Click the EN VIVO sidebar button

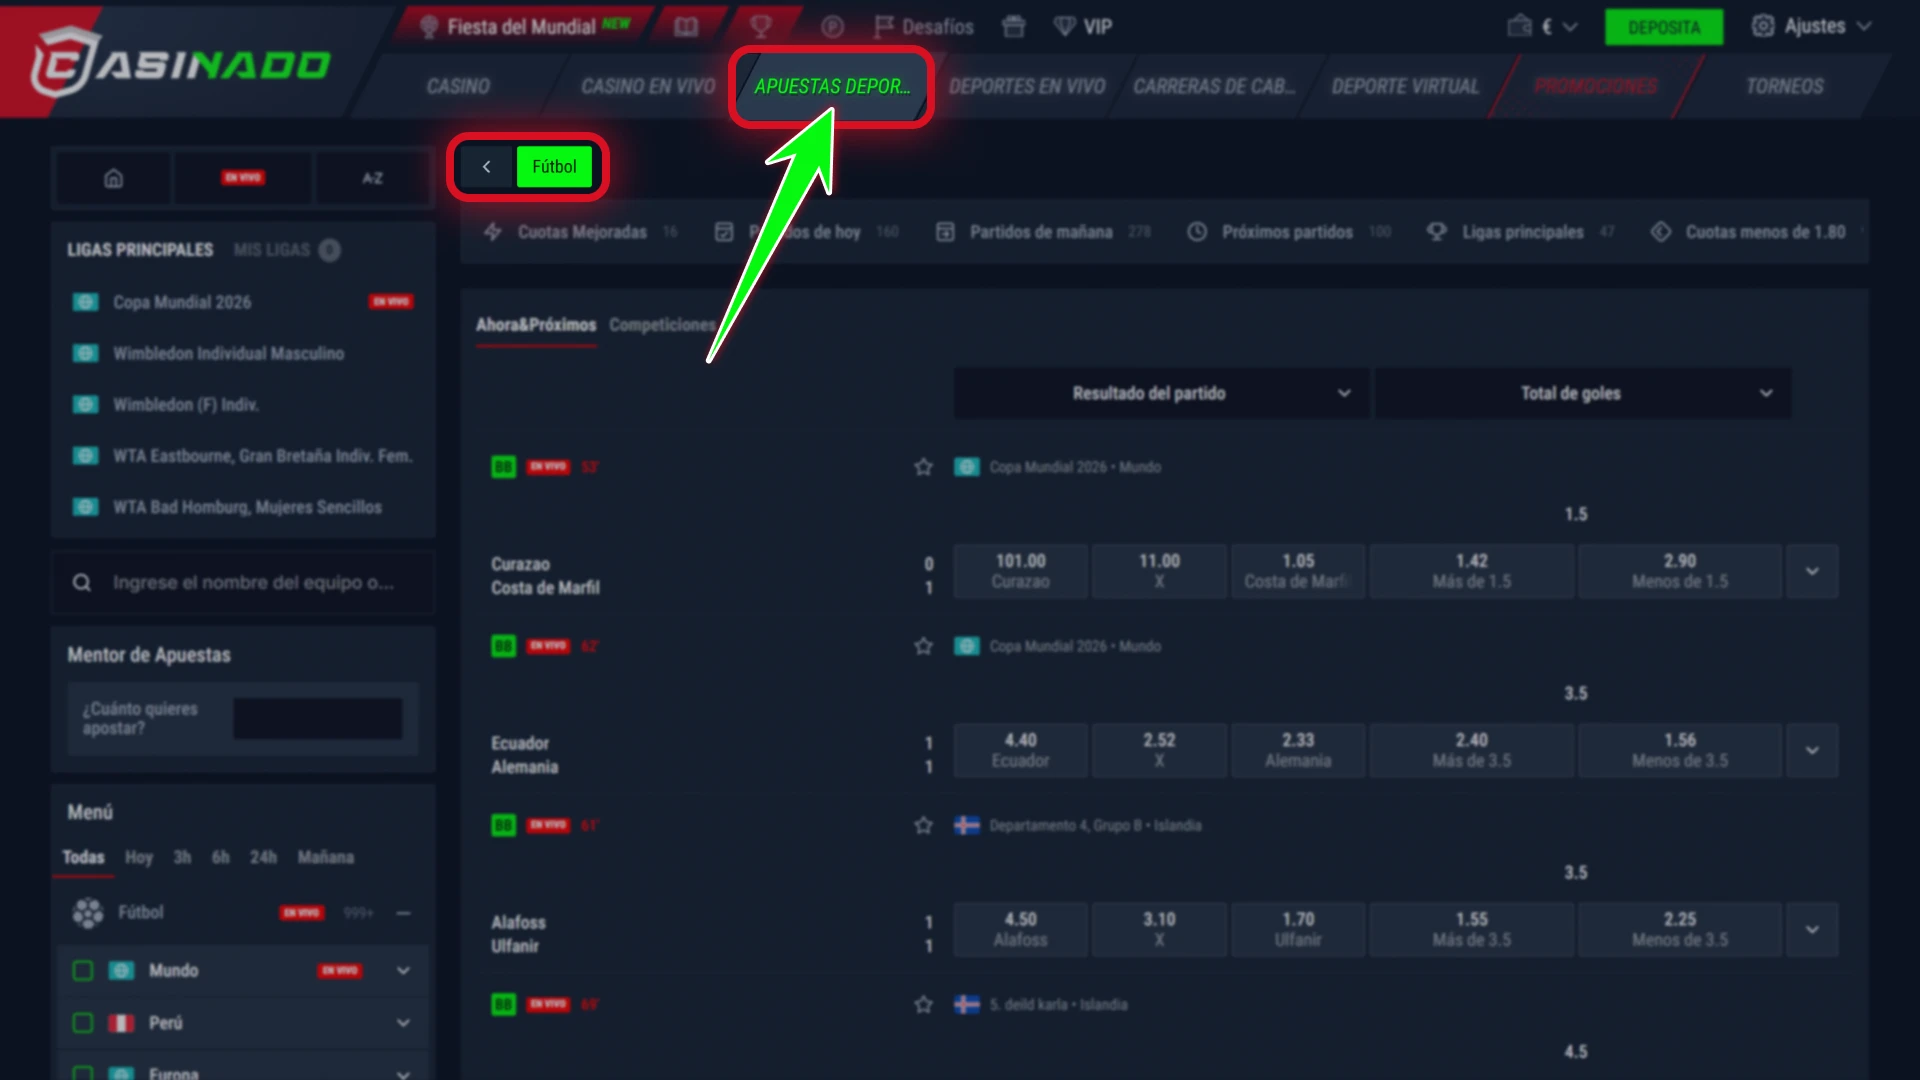click(243, 178)
